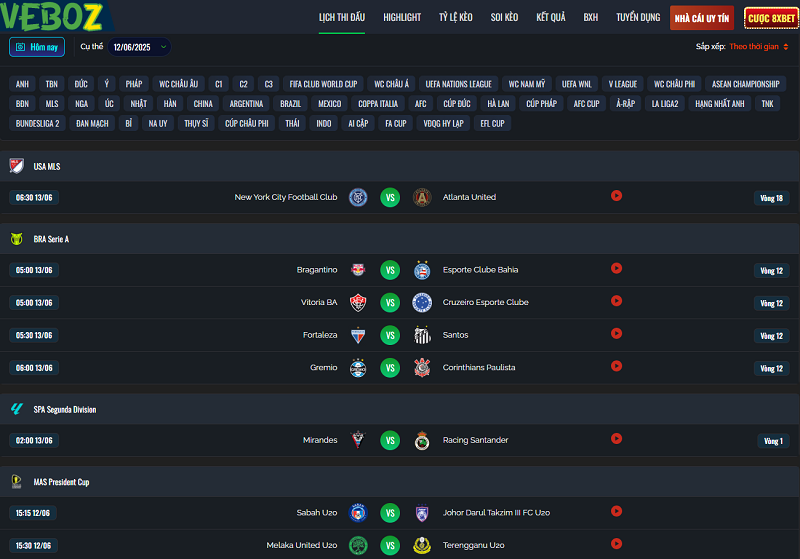The height and width of the screenshot is (559, 800).
Task: Filter by ANH league
Action: pos(22,84)
